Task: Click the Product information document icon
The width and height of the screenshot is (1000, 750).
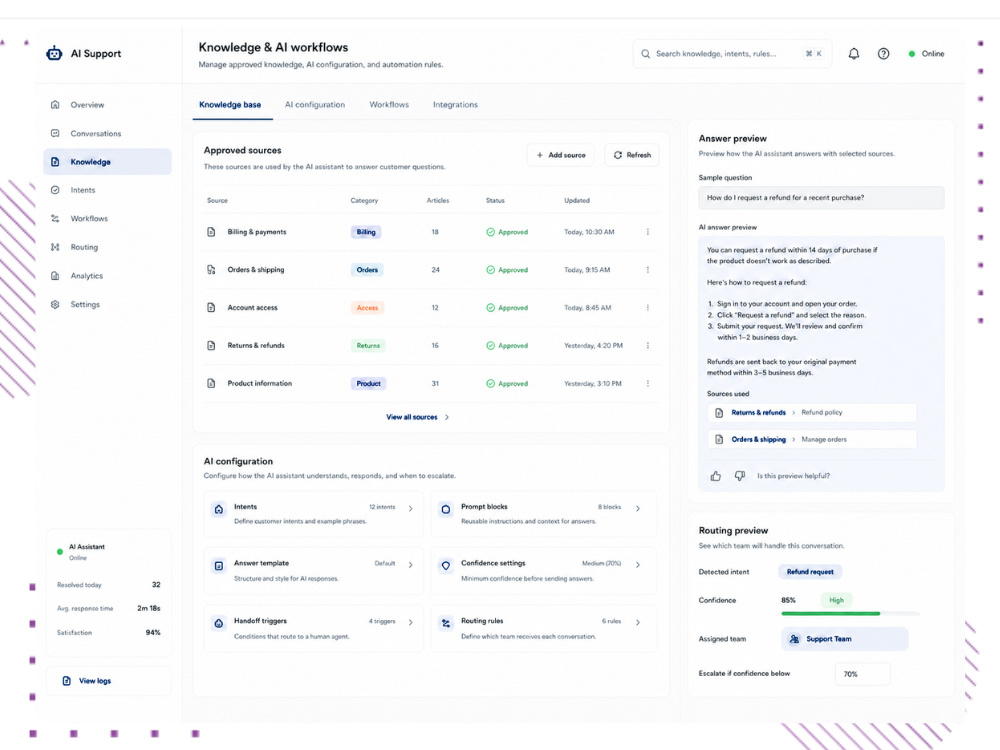Action: (x=211, y=383)
